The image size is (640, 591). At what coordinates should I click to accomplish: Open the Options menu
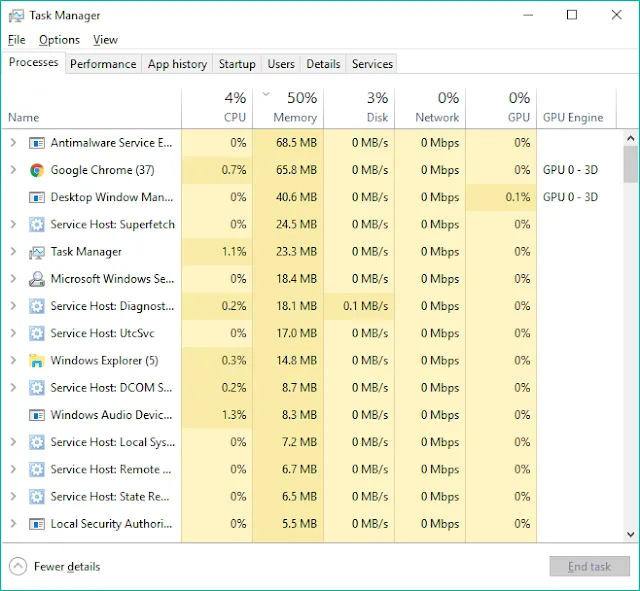tap(59, 40)
